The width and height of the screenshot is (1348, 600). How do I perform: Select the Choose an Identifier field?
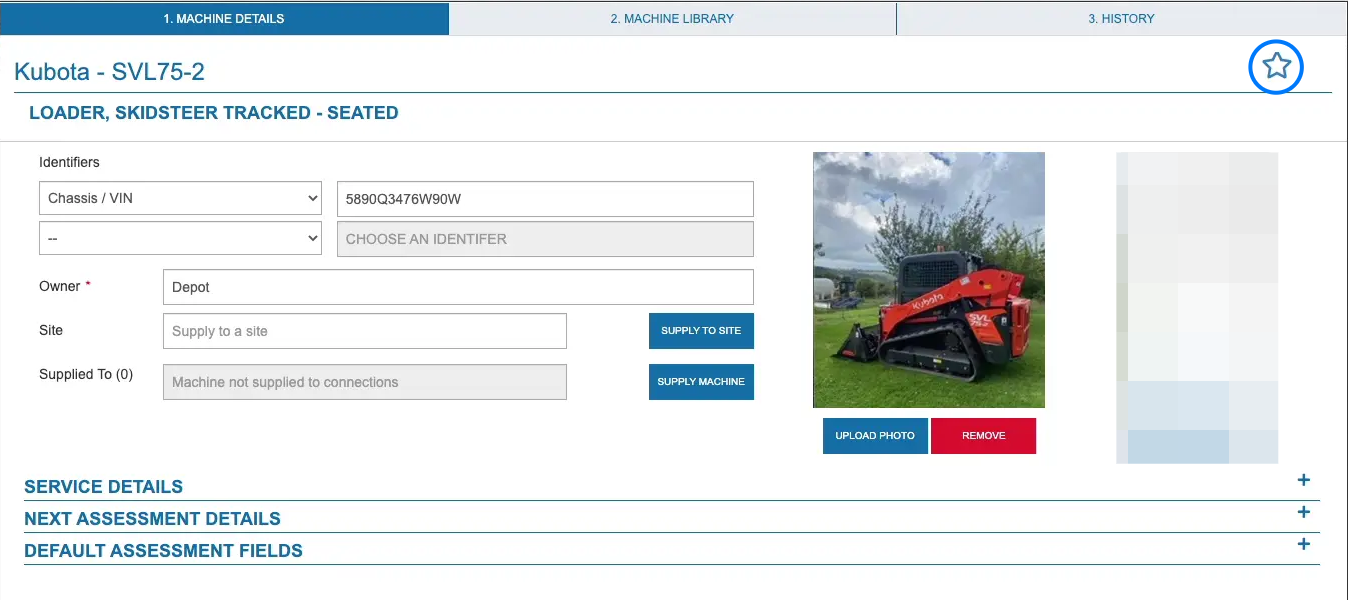545,239
